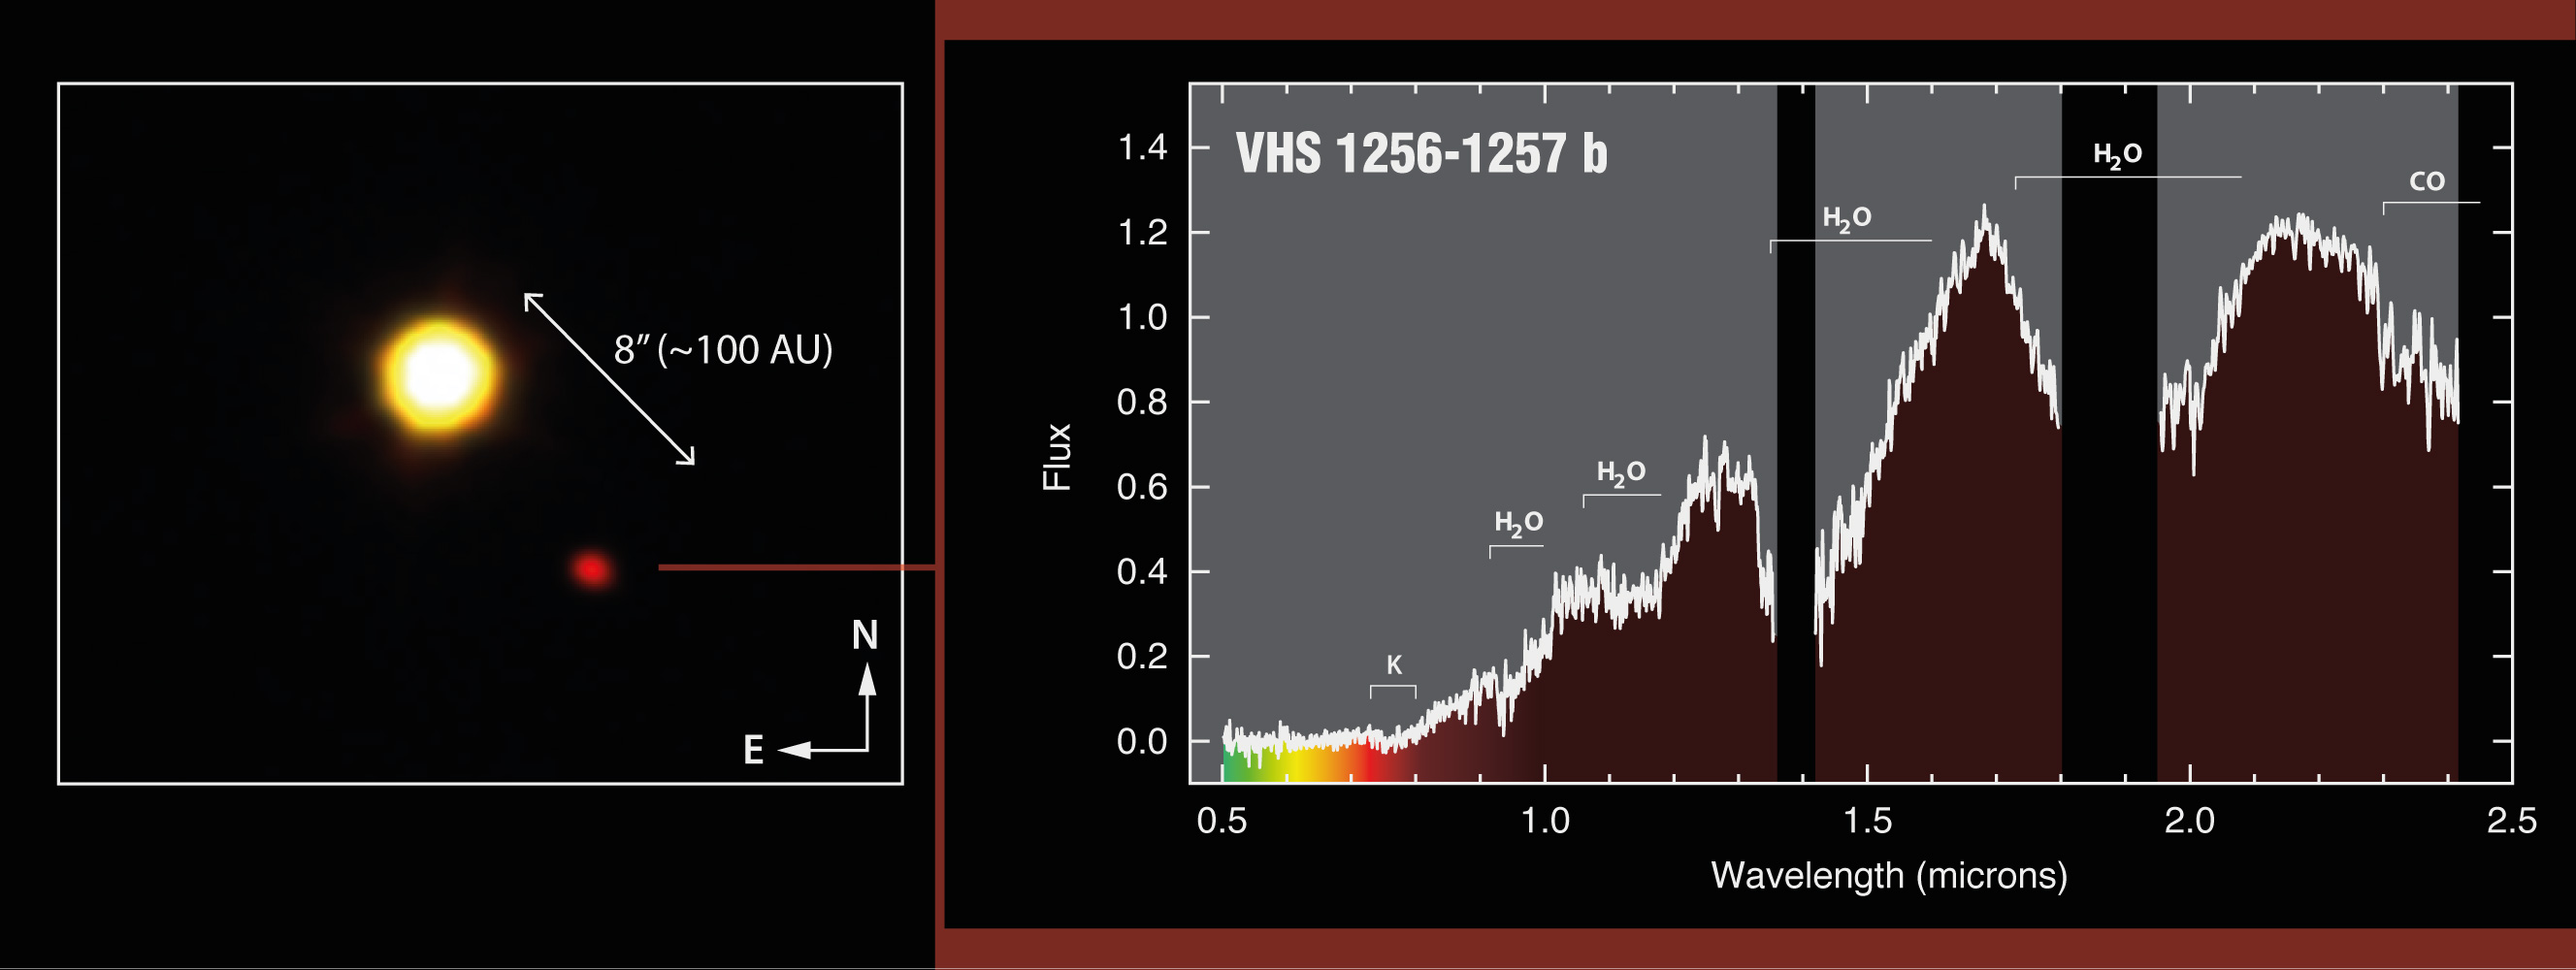Click the small red companion object
The image size is (2576, 970).
coord(591,569)
